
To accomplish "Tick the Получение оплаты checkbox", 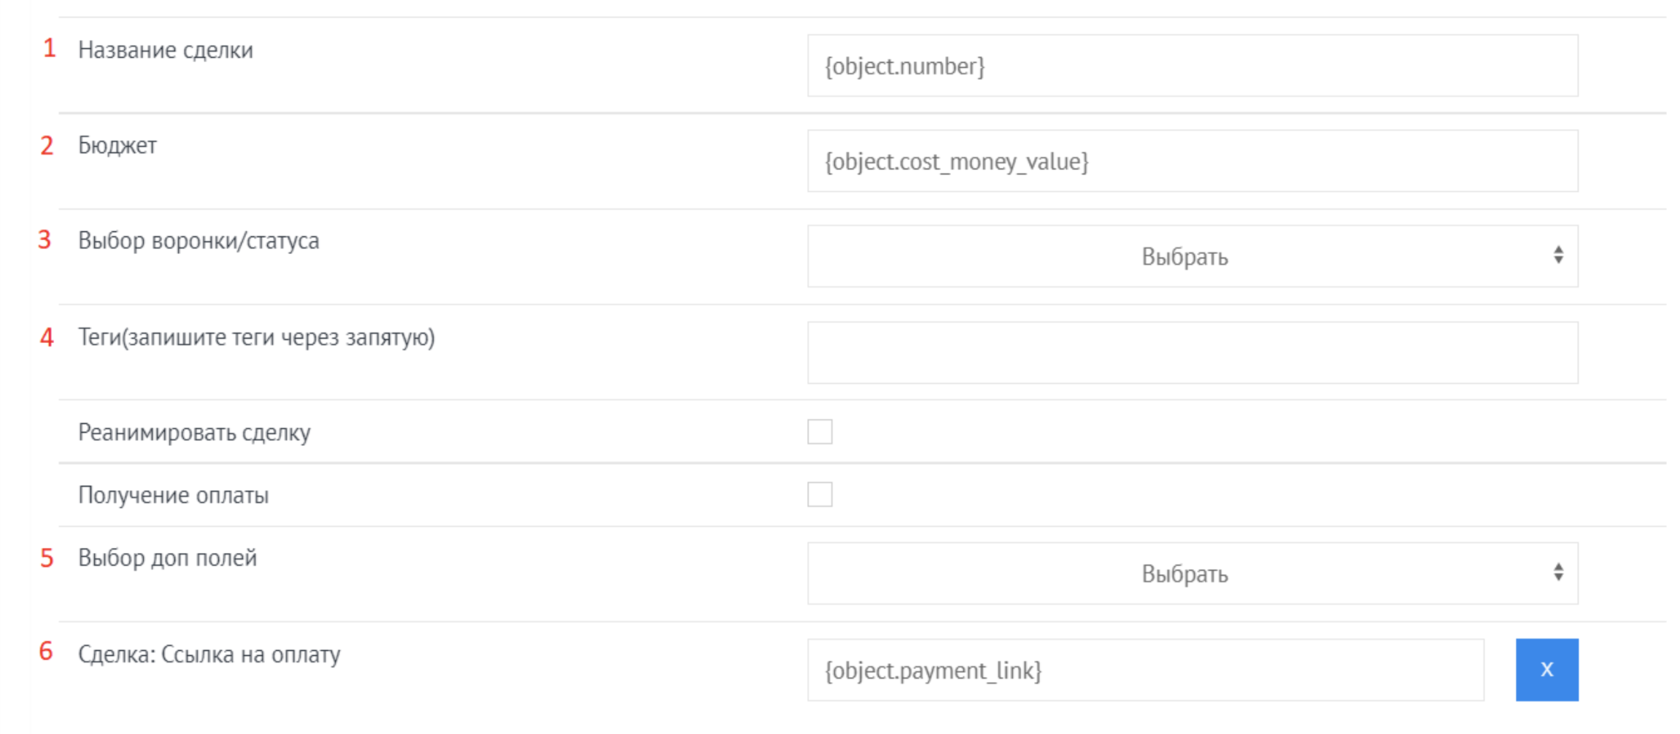I will [x=820, y=495].
